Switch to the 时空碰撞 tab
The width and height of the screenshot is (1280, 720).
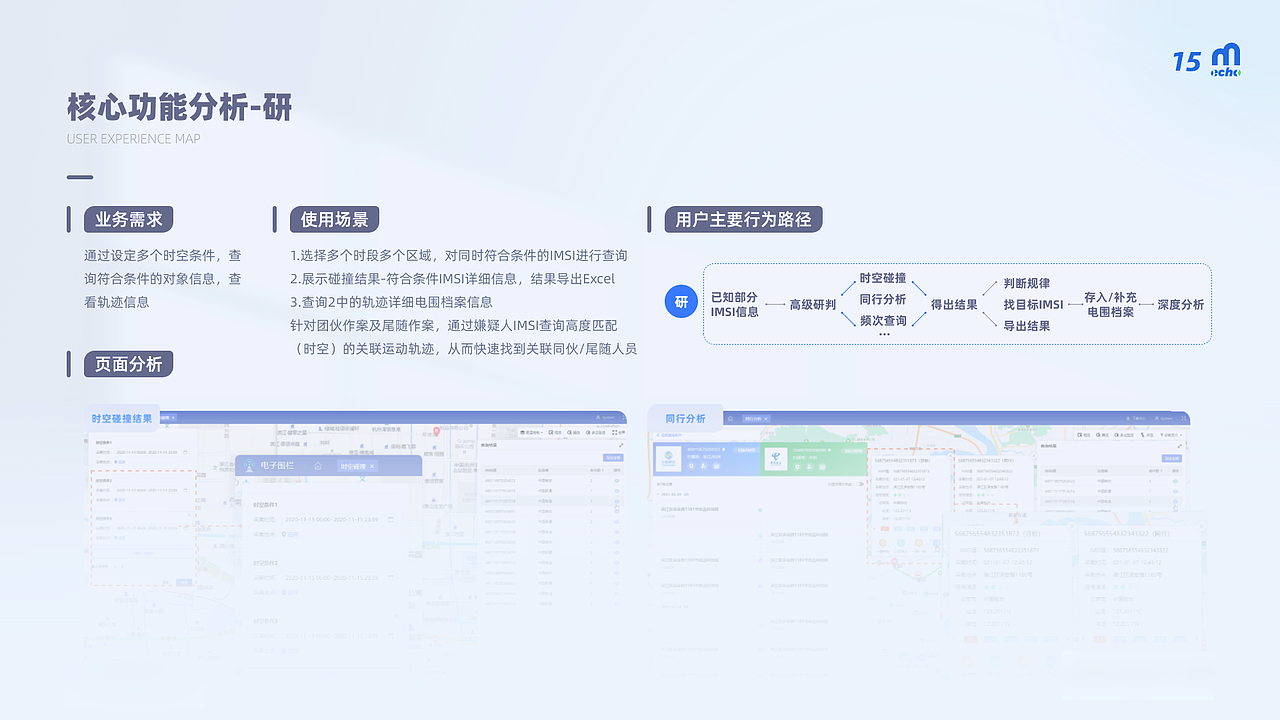point(356,466)
